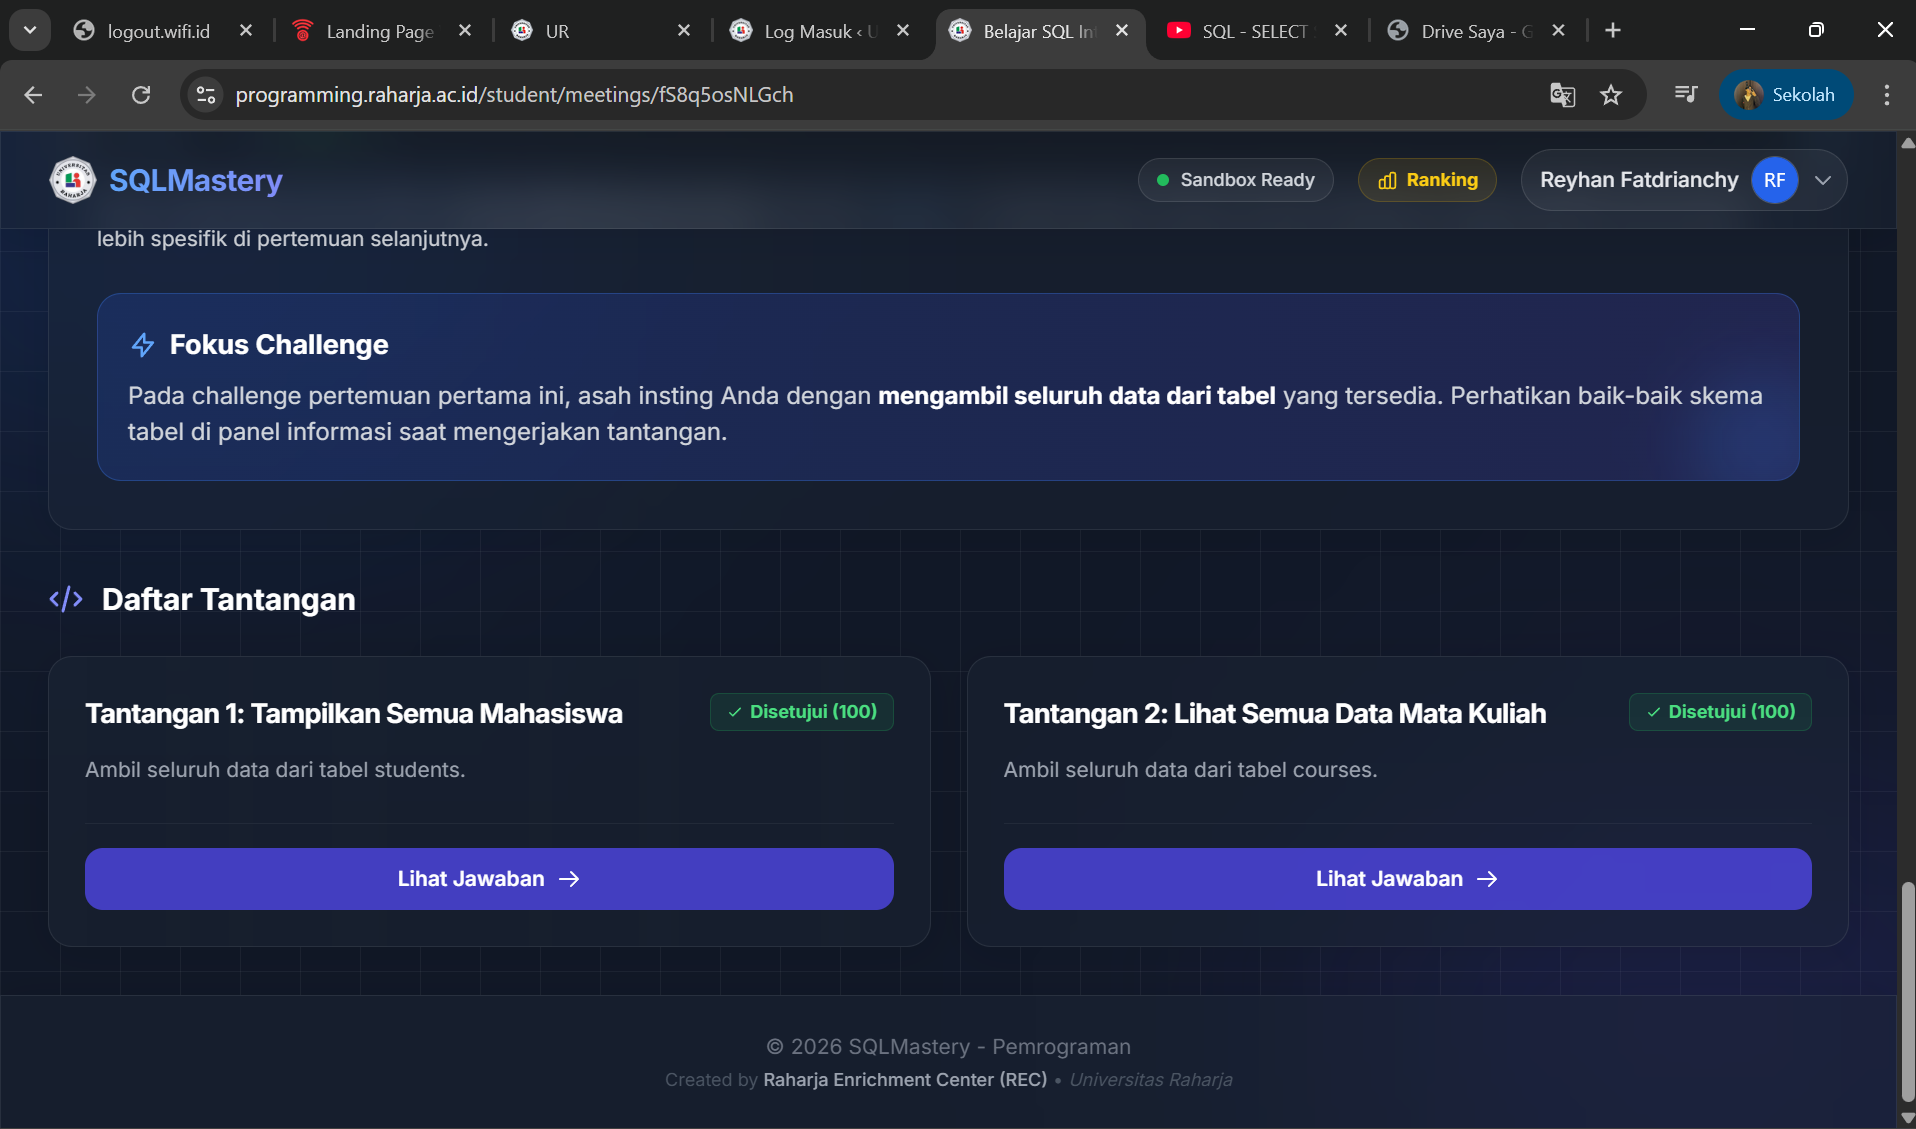Open the Google Translate page icon
Screen dimensions: 1916x1129
(1562, 95)
